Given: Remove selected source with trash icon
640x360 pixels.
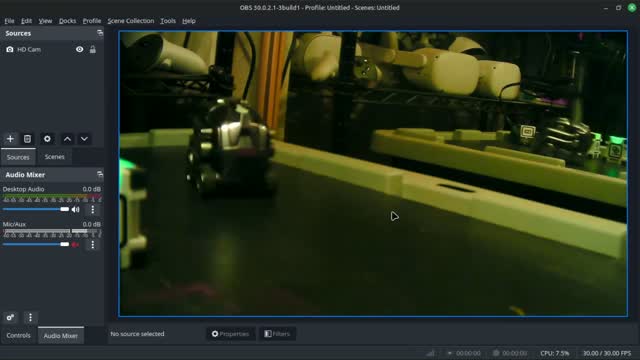Looking at the screenshot, I should pyautogui.click(x=27, y=139).
